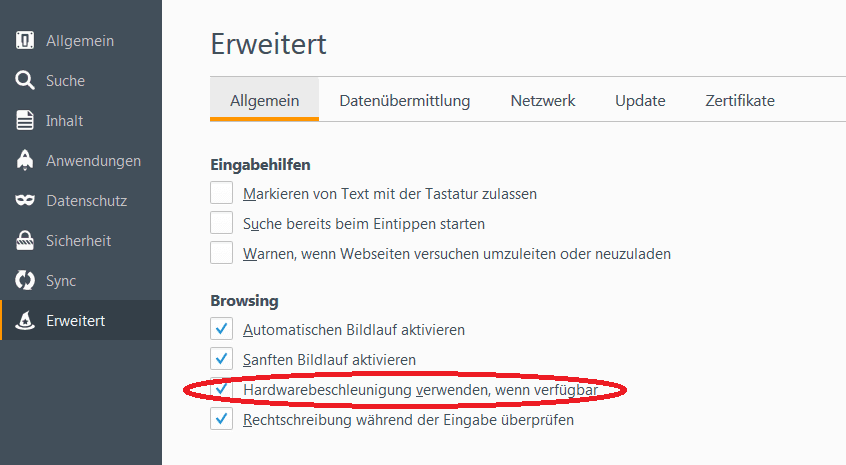This screenshot has height=465, width=846.
Task: Open the Sicherheit padlock icon
Action: pos(25,241)
